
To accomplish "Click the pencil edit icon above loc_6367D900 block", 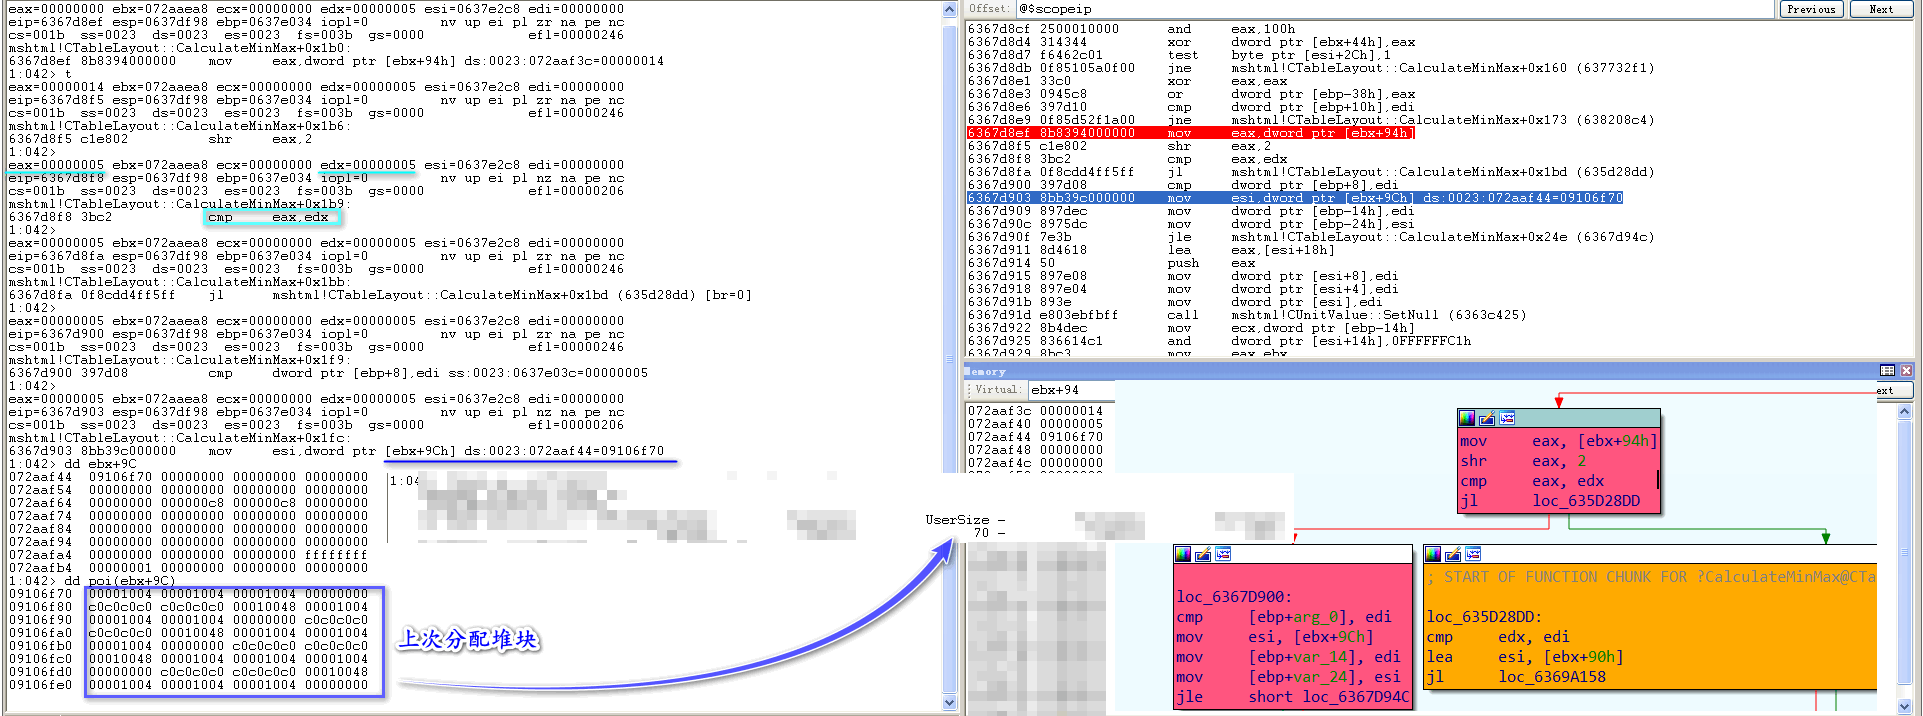I will click(1203, 554).
